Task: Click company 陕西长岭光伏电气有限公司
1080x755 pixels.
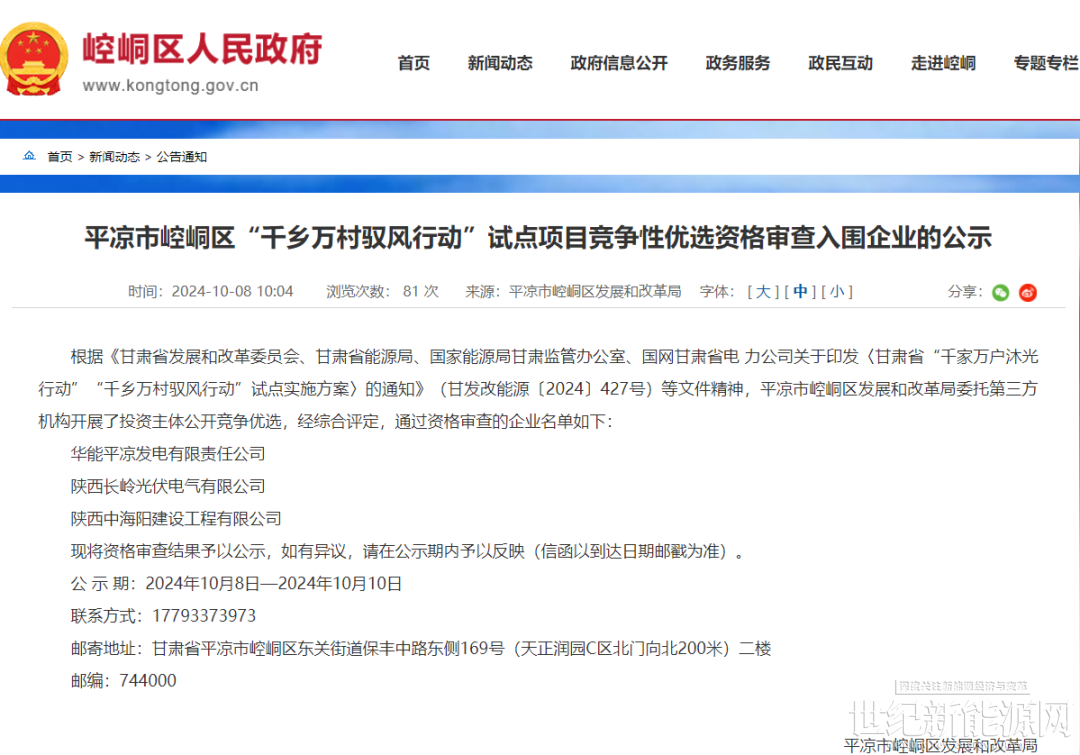Action: (168, 486)
